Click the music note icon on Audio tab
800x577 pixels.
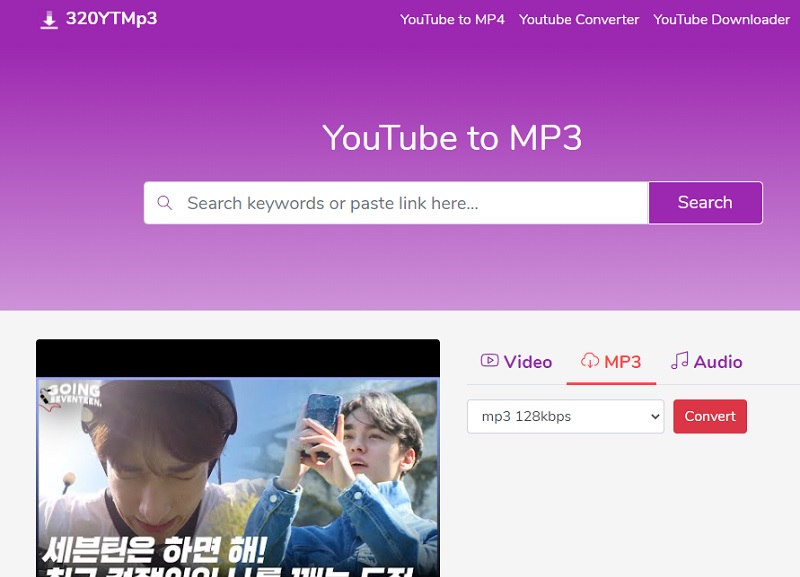[680, 360]
